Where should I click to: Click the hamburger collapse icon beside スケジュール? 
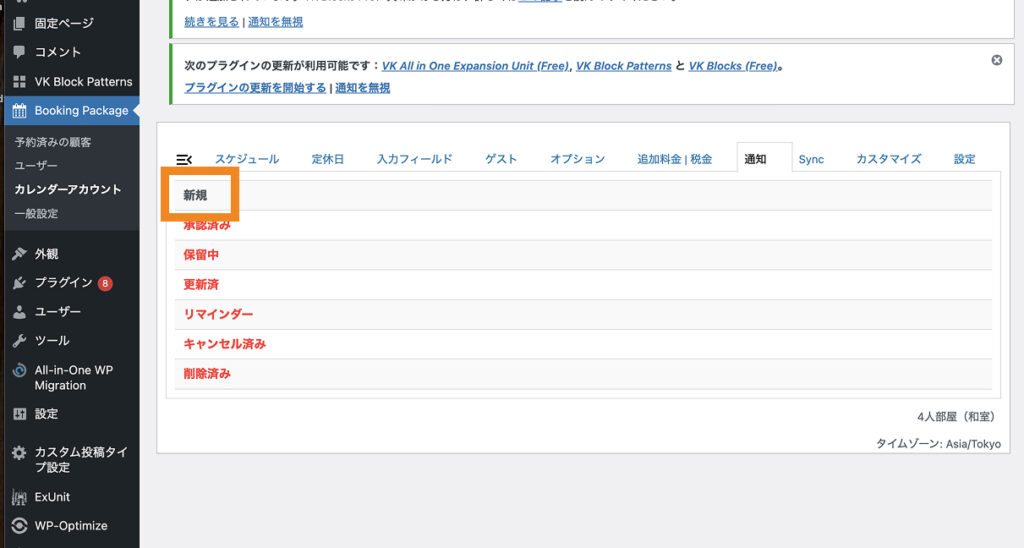point(184,159)
